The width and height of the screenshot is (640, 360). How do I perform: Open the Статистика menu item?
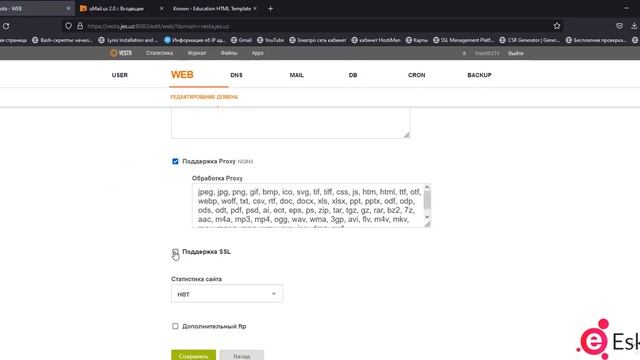[x=160, y=53]
